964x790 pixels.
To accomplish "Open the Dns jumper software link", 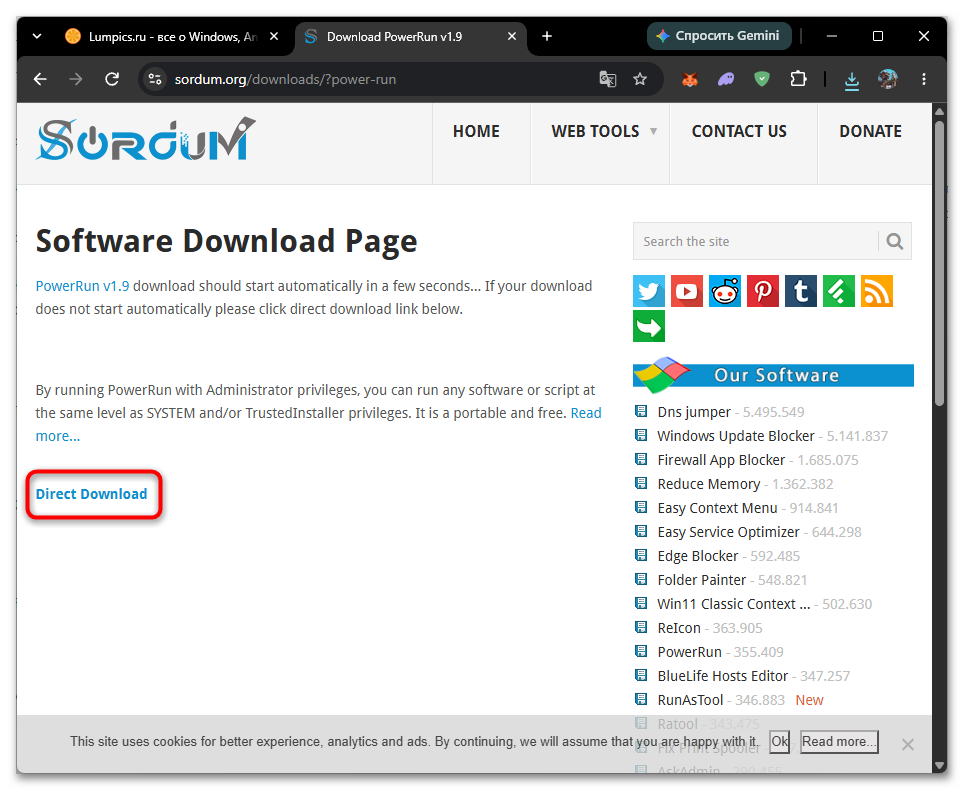I will [x=693, y=412].
